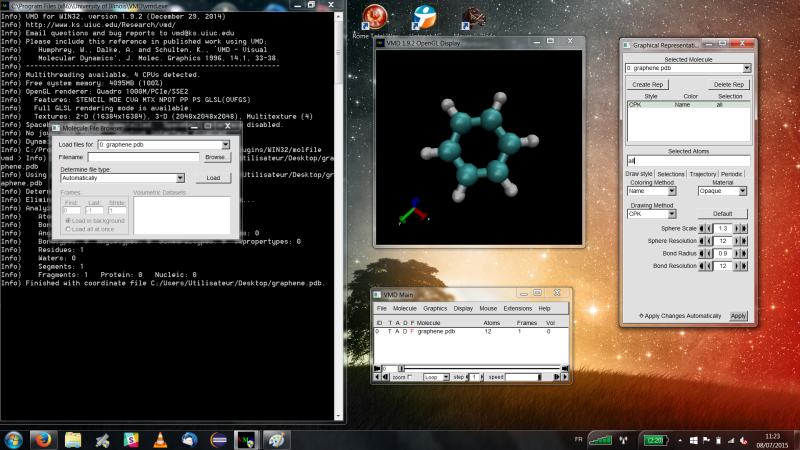Open the Loop mode dropdown
The image size is (800, 450).
(447, 378)
